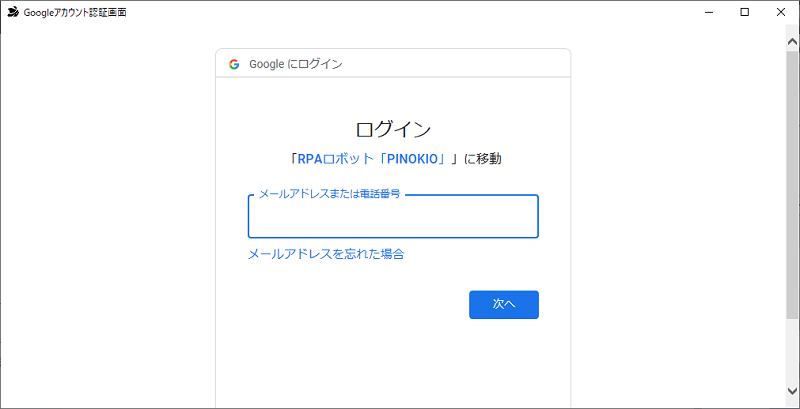Click the 次へ button
800x409 pixels.
[x=504, y=304]
